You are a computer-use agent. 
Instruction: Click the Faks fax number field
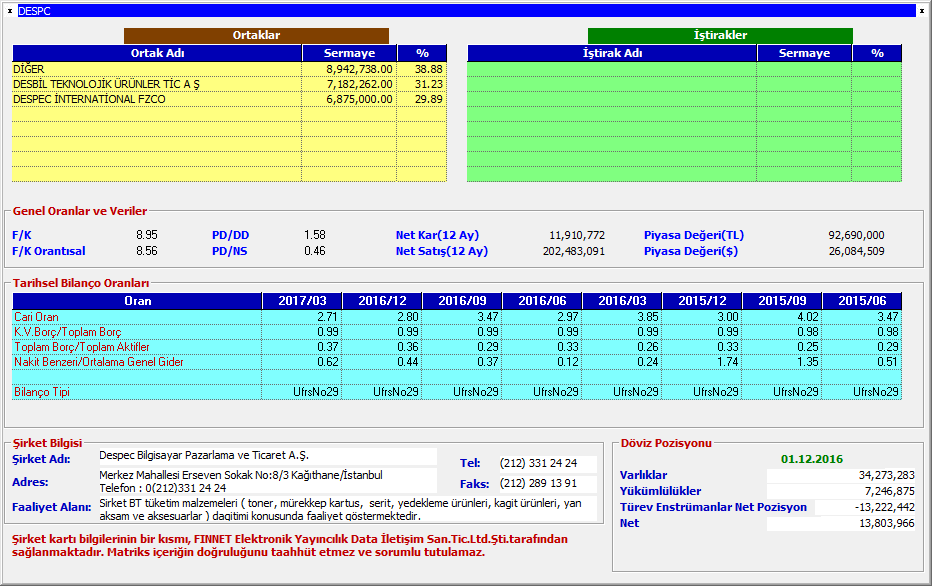point(547,484)
